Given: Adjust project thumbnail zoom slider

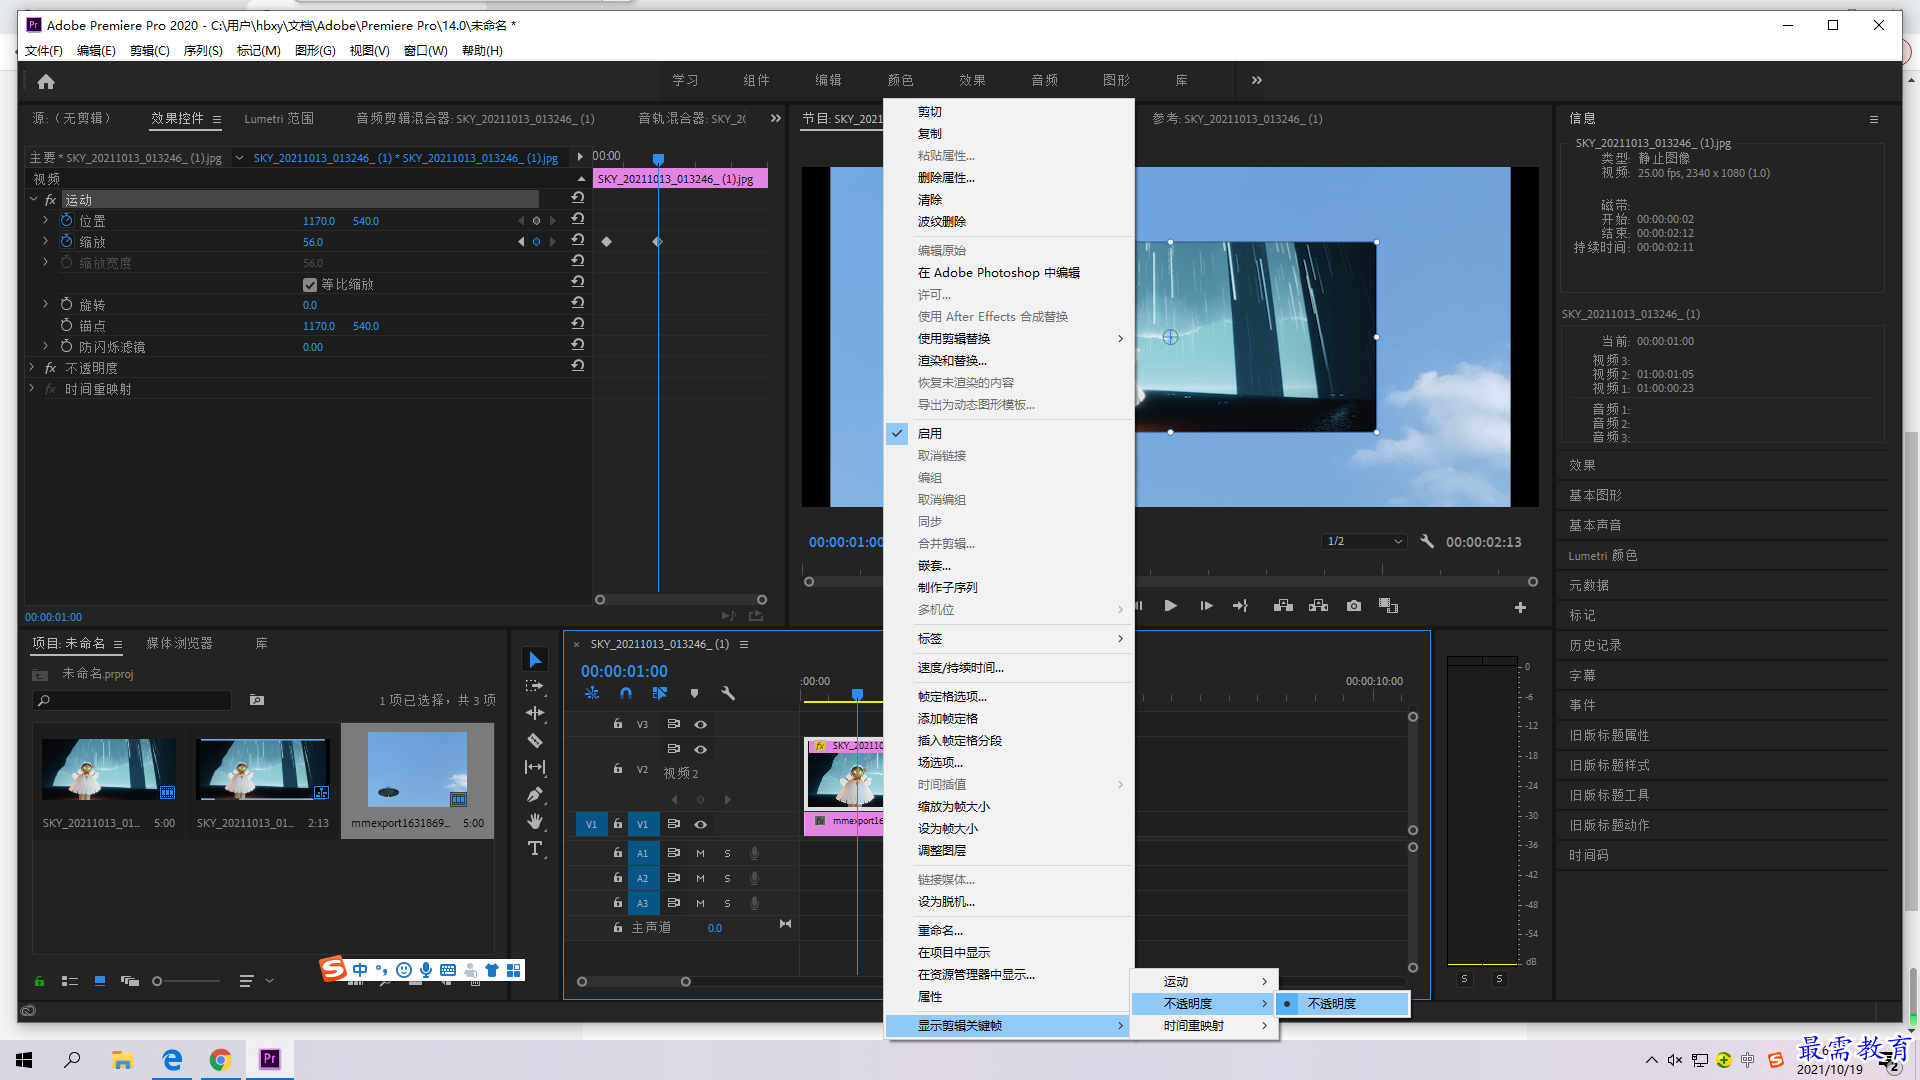Looking at the screenshot, I should 187,981.
